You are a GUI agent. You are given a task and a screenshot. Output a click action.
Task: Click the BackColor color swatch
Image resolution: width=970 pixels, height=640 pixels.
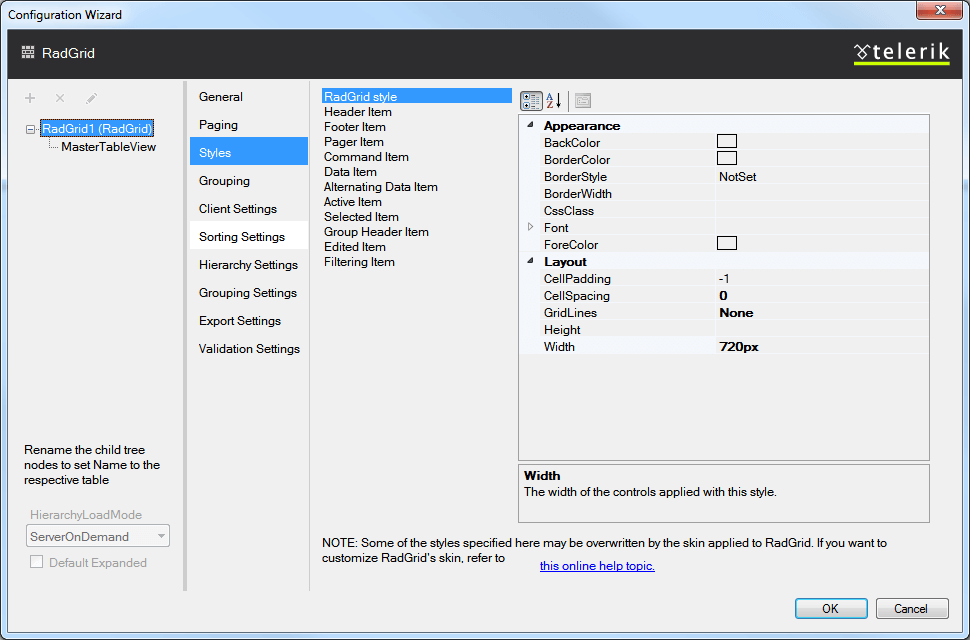pyautogui.click(x=727, y=142)
